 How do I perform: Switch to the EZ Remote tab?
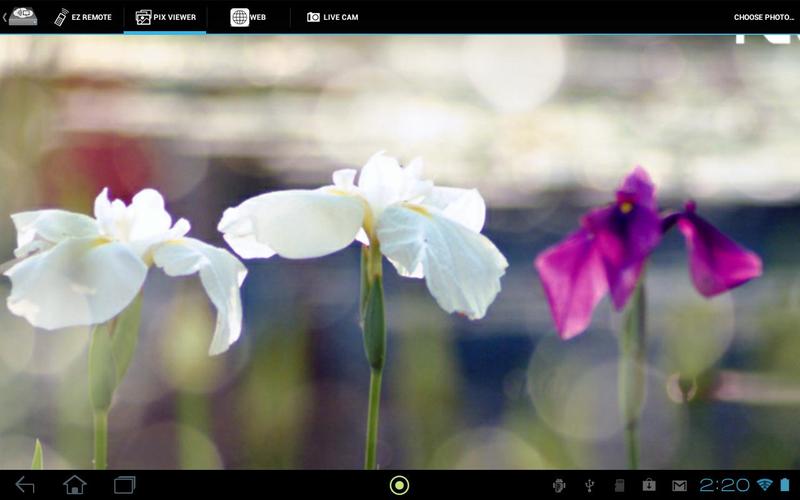point(83,17)
